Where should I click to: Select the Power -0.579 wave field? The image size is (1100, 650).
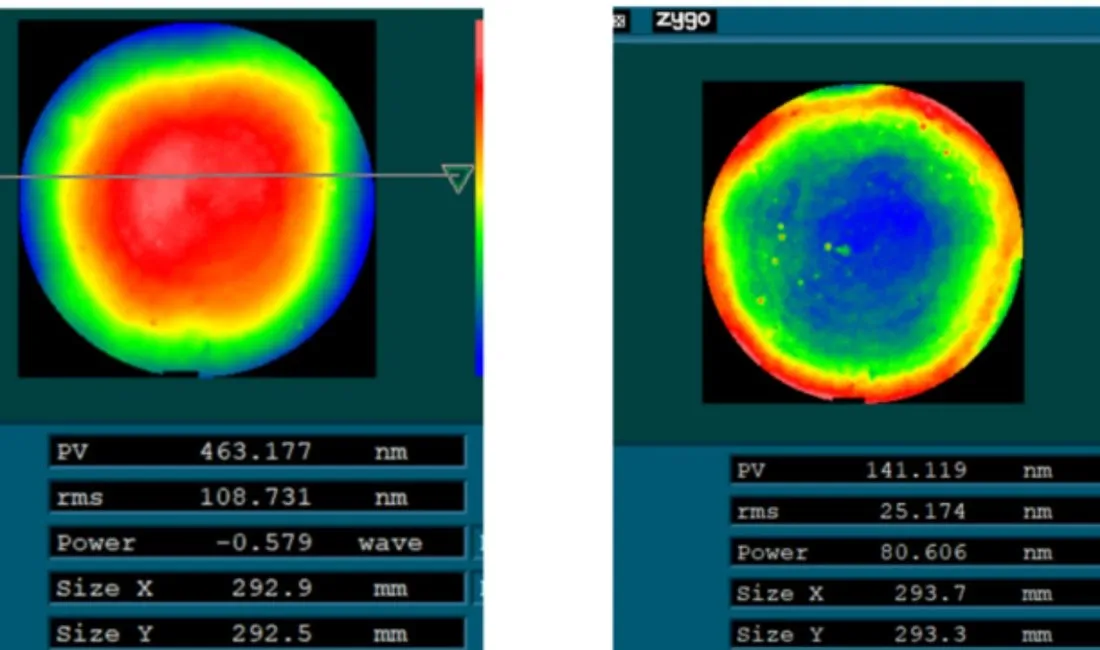point(257,542)
